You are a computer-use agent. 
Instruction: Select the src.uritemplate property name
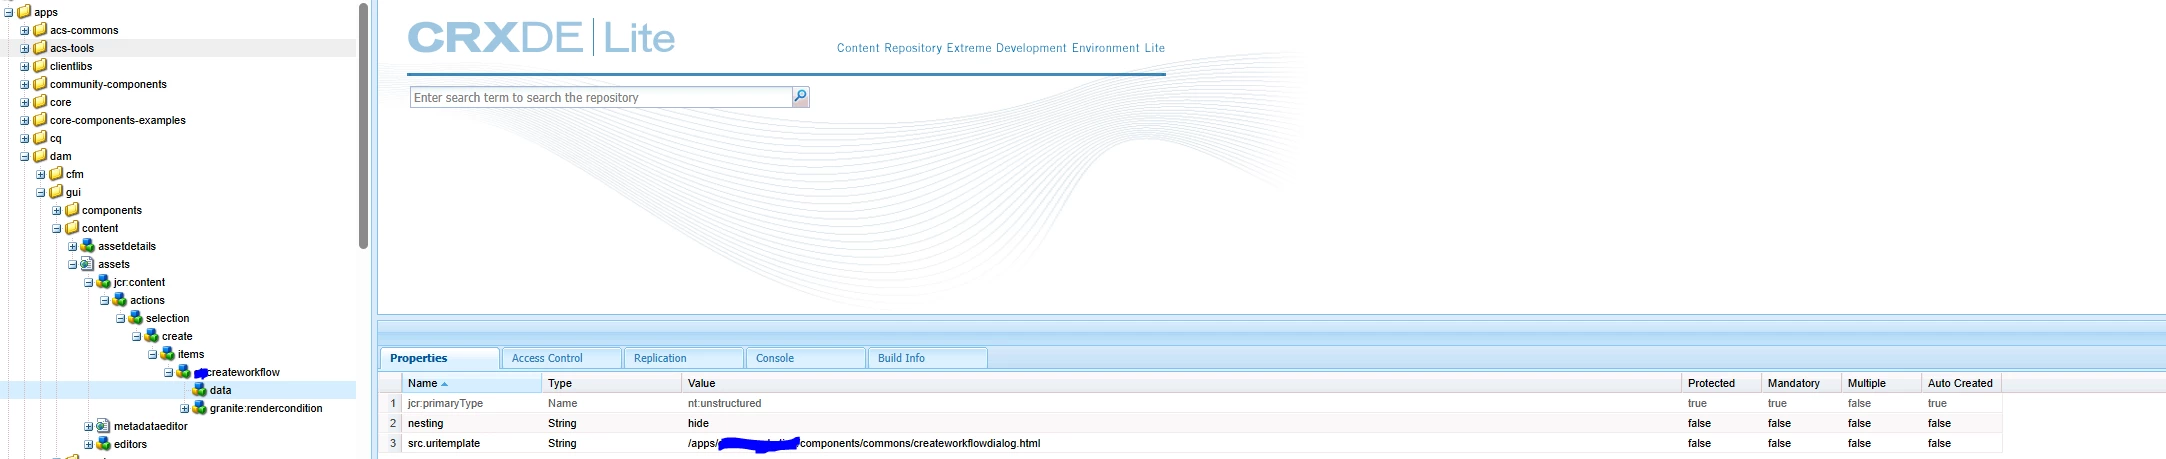coord(444,443)
